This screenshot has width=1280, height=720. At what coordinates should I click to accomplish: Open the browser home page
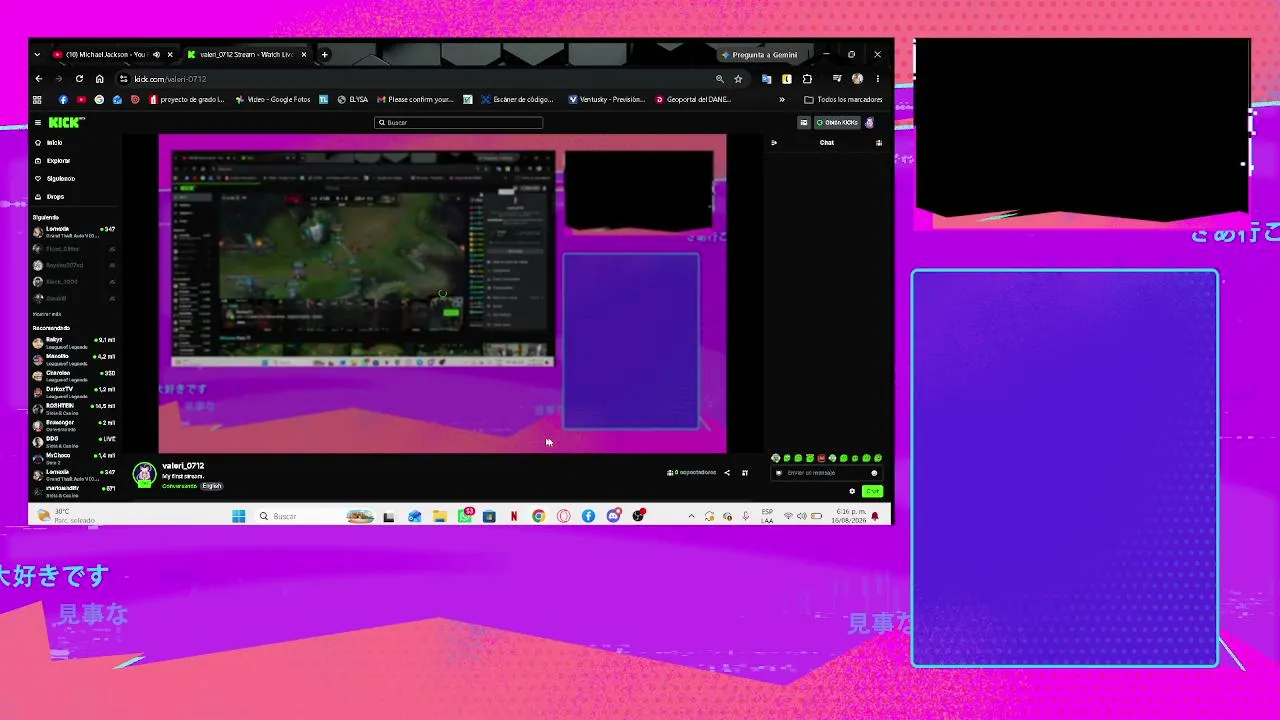point(99,79)
